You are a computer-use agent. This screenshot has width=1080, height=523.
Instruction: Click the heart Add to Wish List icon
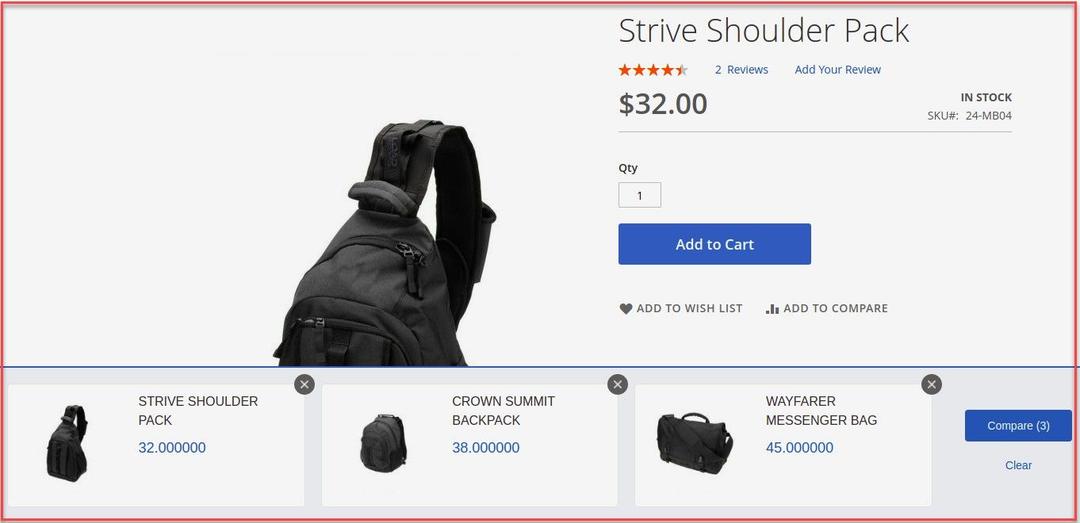[625, 309]
